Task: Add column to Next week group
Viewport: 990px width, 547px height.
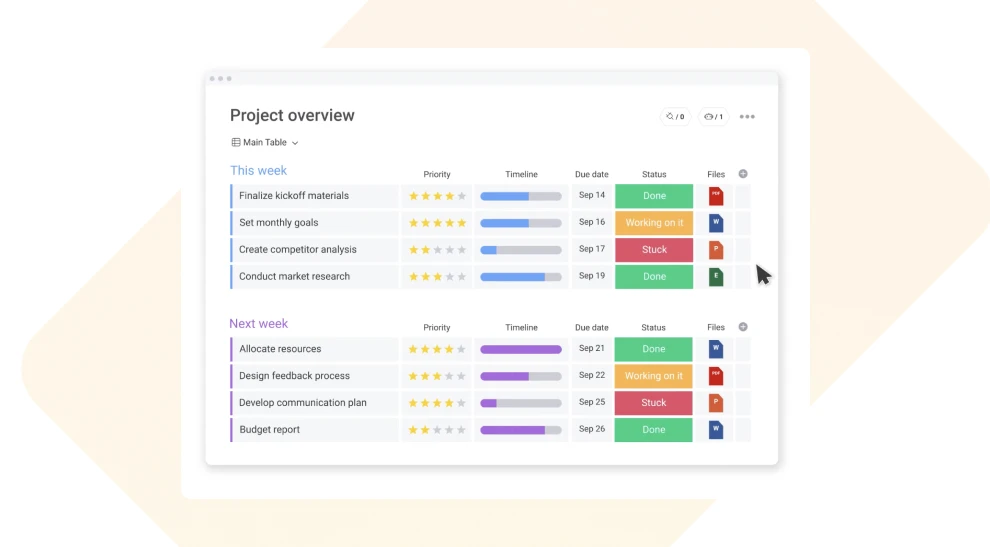Action: [x=743, y=327]
